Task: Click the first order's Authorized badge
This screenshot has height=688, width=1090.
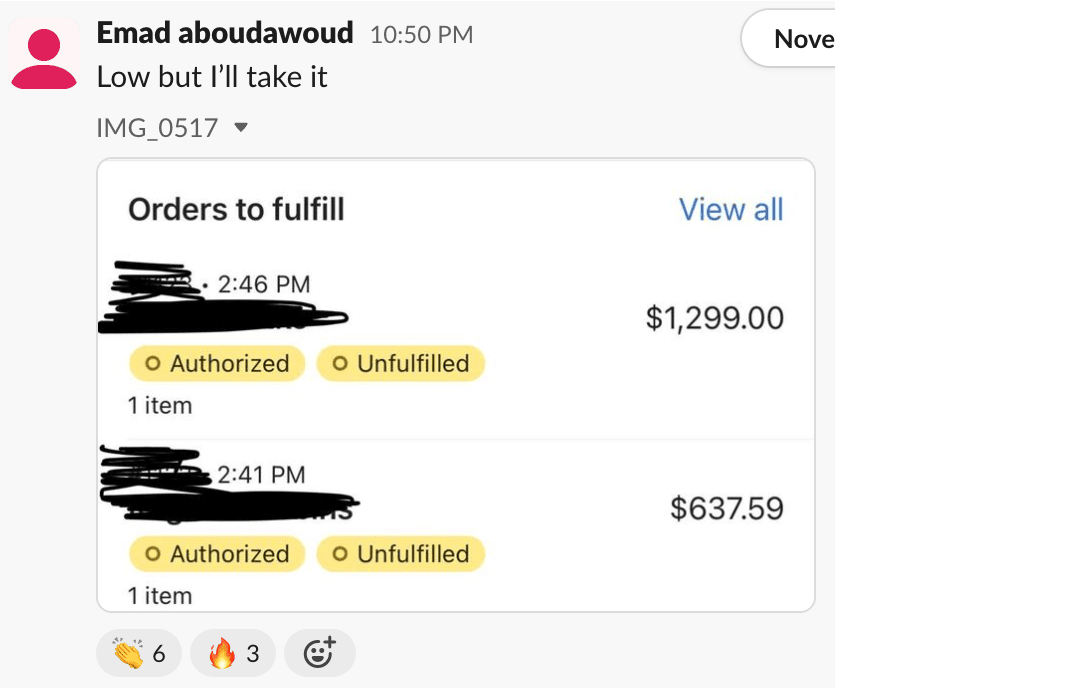Action: pos(218,364)
